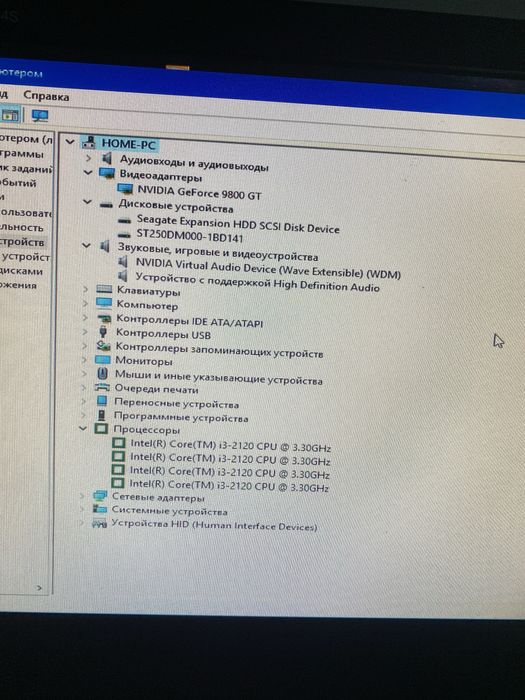Viewport: 525px width, 700px height.
Task: Click the Клавиатуры keyboard icon
Action: [x=104, y=290]
